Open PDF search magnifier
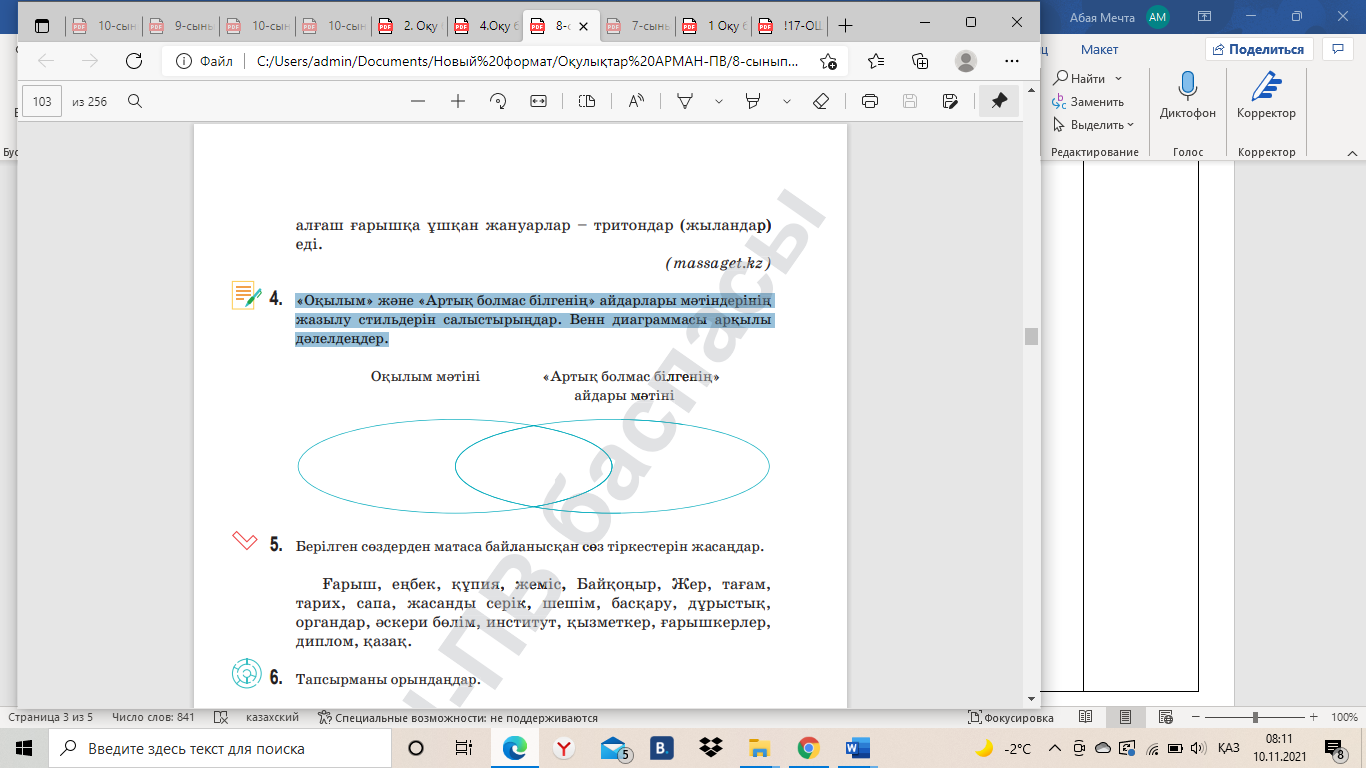Image resolution: width=1366 pixels, height=768 pixels. (x=135, y=101)
